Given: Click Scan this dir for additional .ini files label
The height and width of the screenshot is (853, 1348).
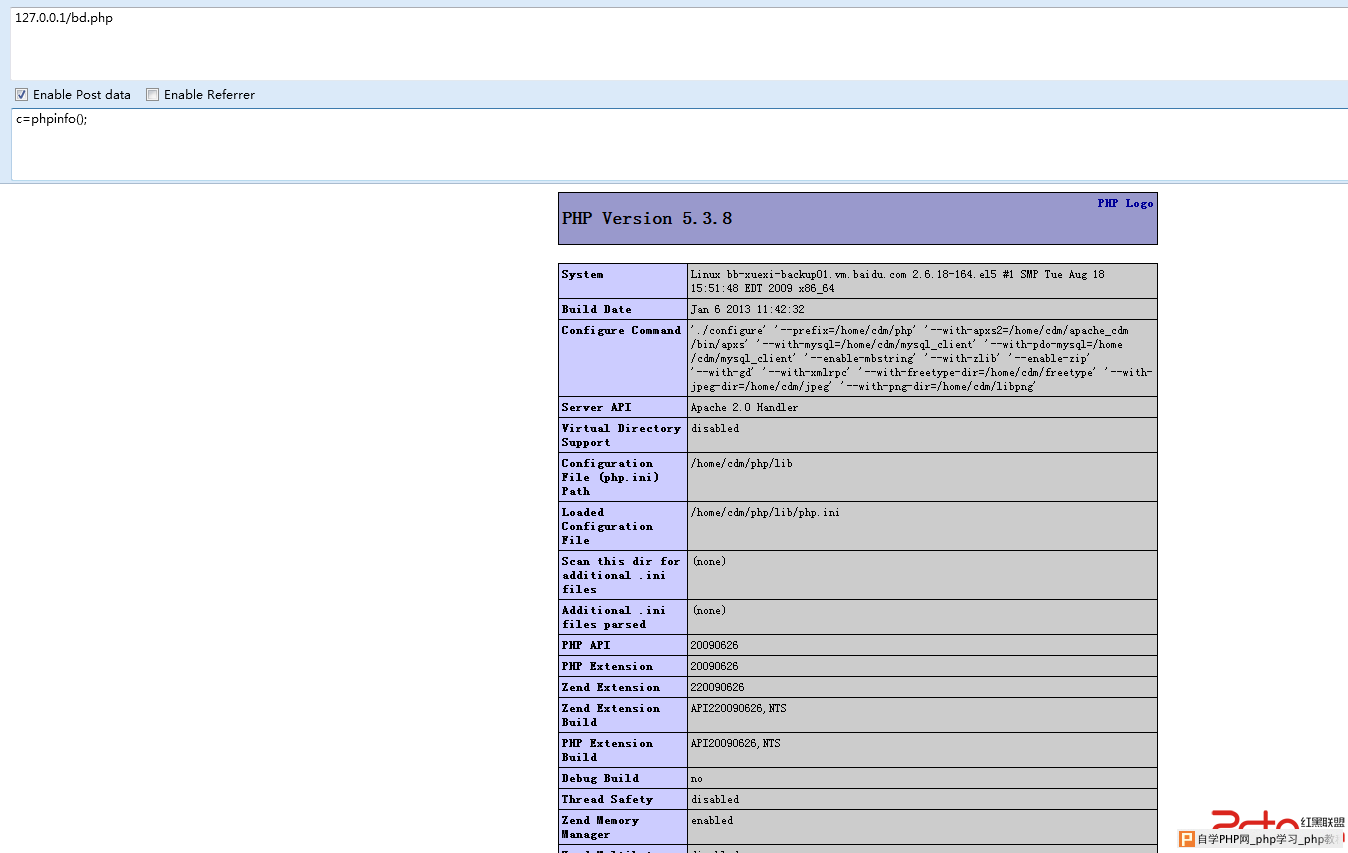Looking at the screenshot, I should coord(621,575).
